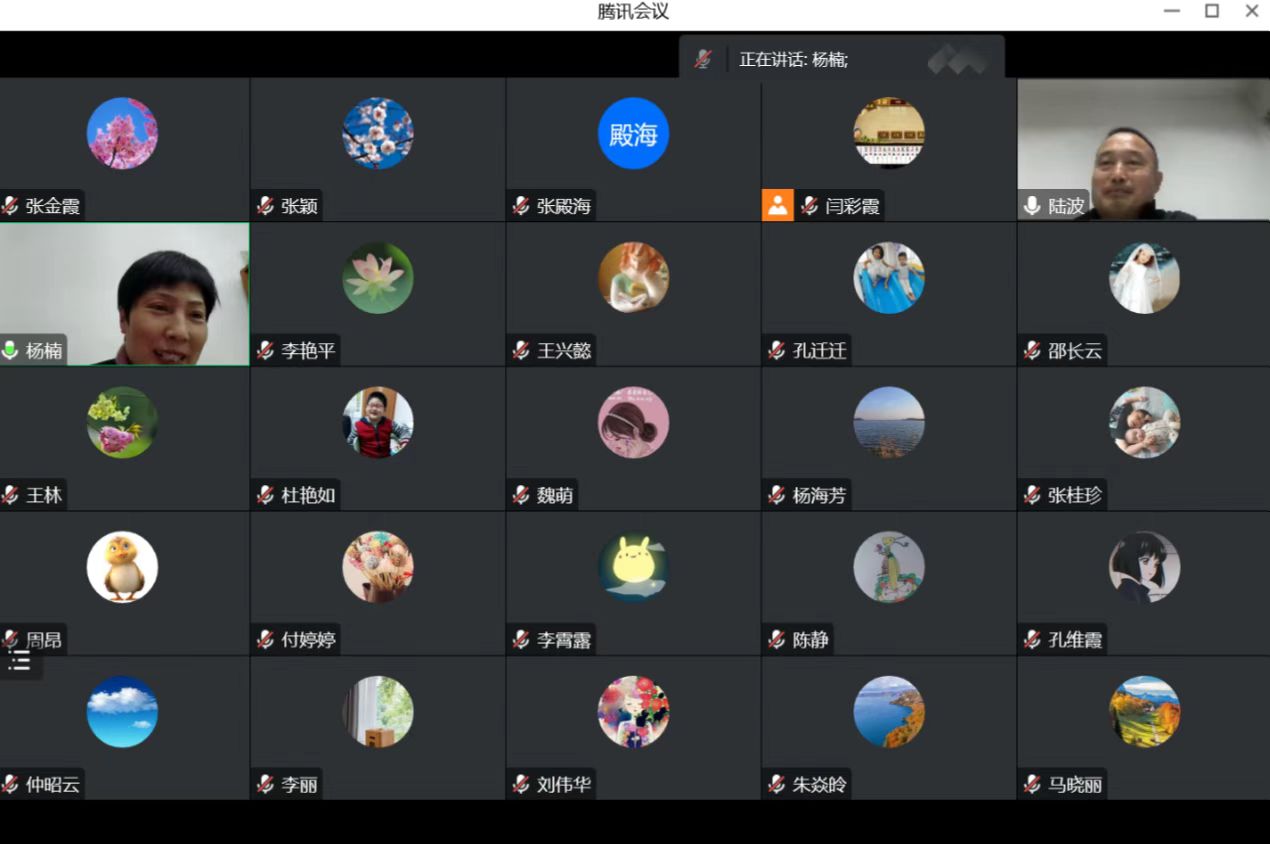
Task: Select 孔维霞's anime girl avatar
Action: click(1144, 567)
